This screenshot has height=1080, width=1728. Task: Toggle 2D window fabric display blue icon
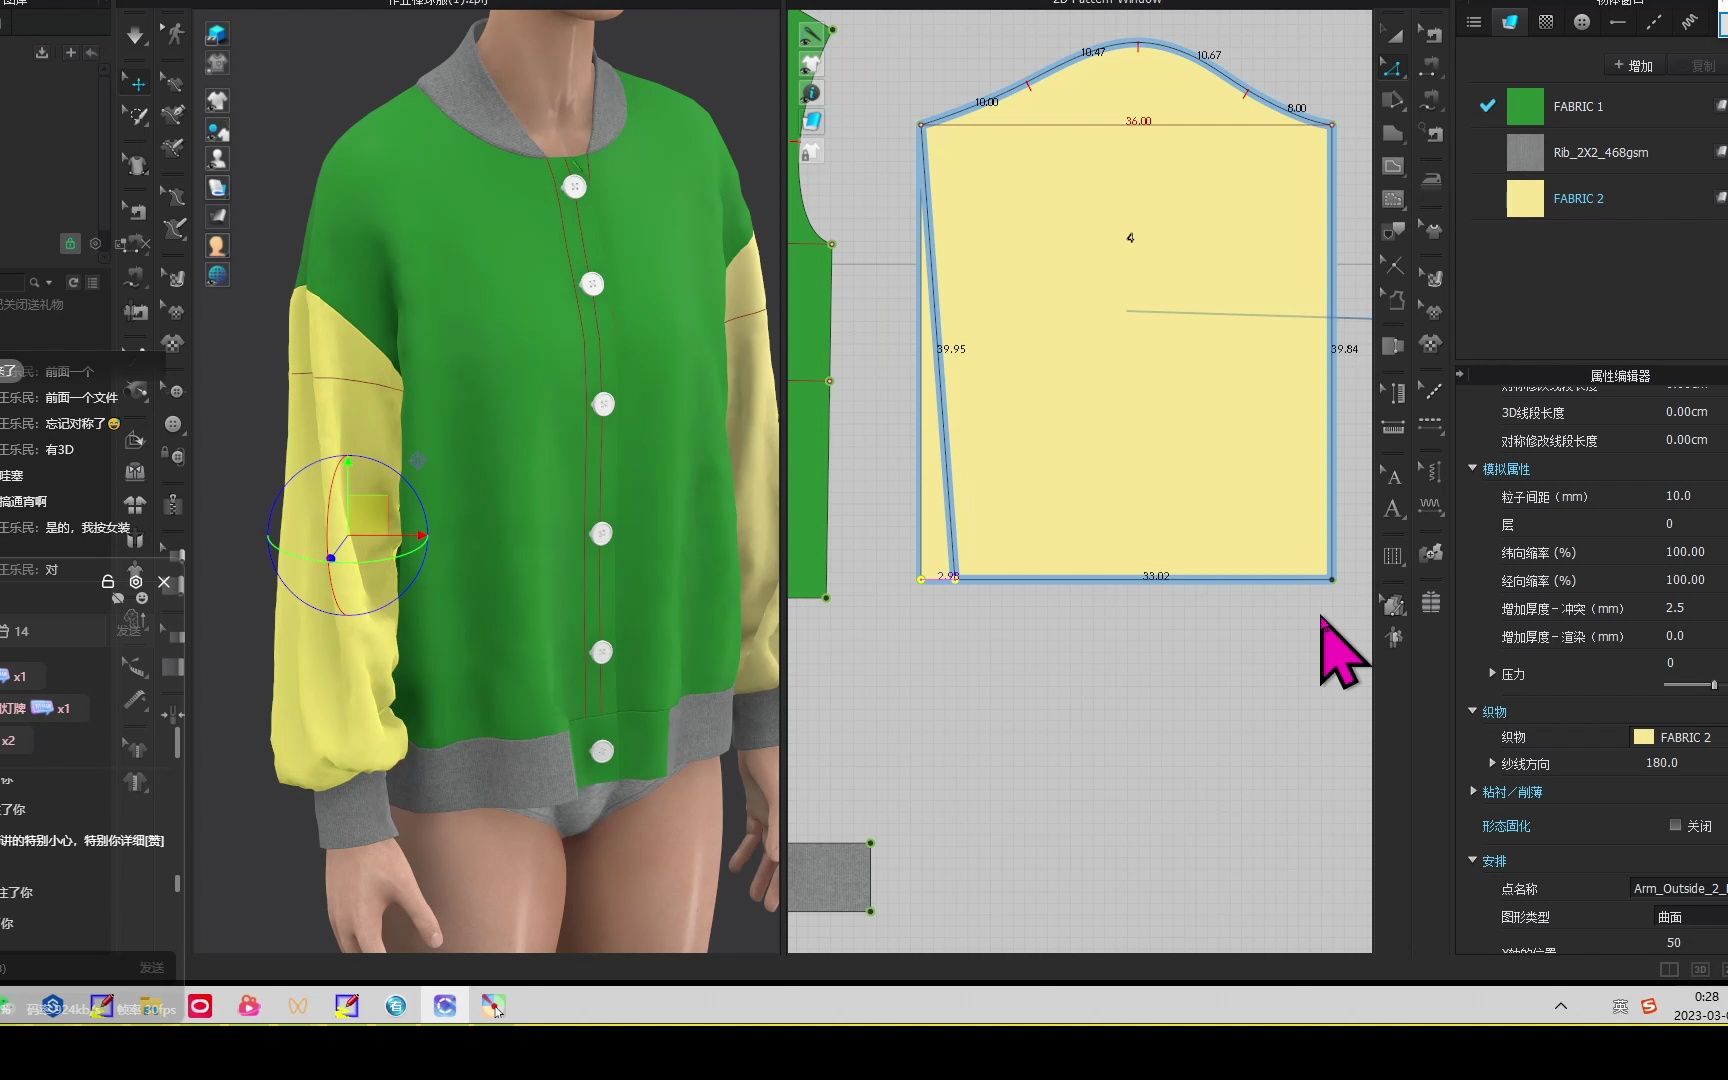(x=811, y=121)
